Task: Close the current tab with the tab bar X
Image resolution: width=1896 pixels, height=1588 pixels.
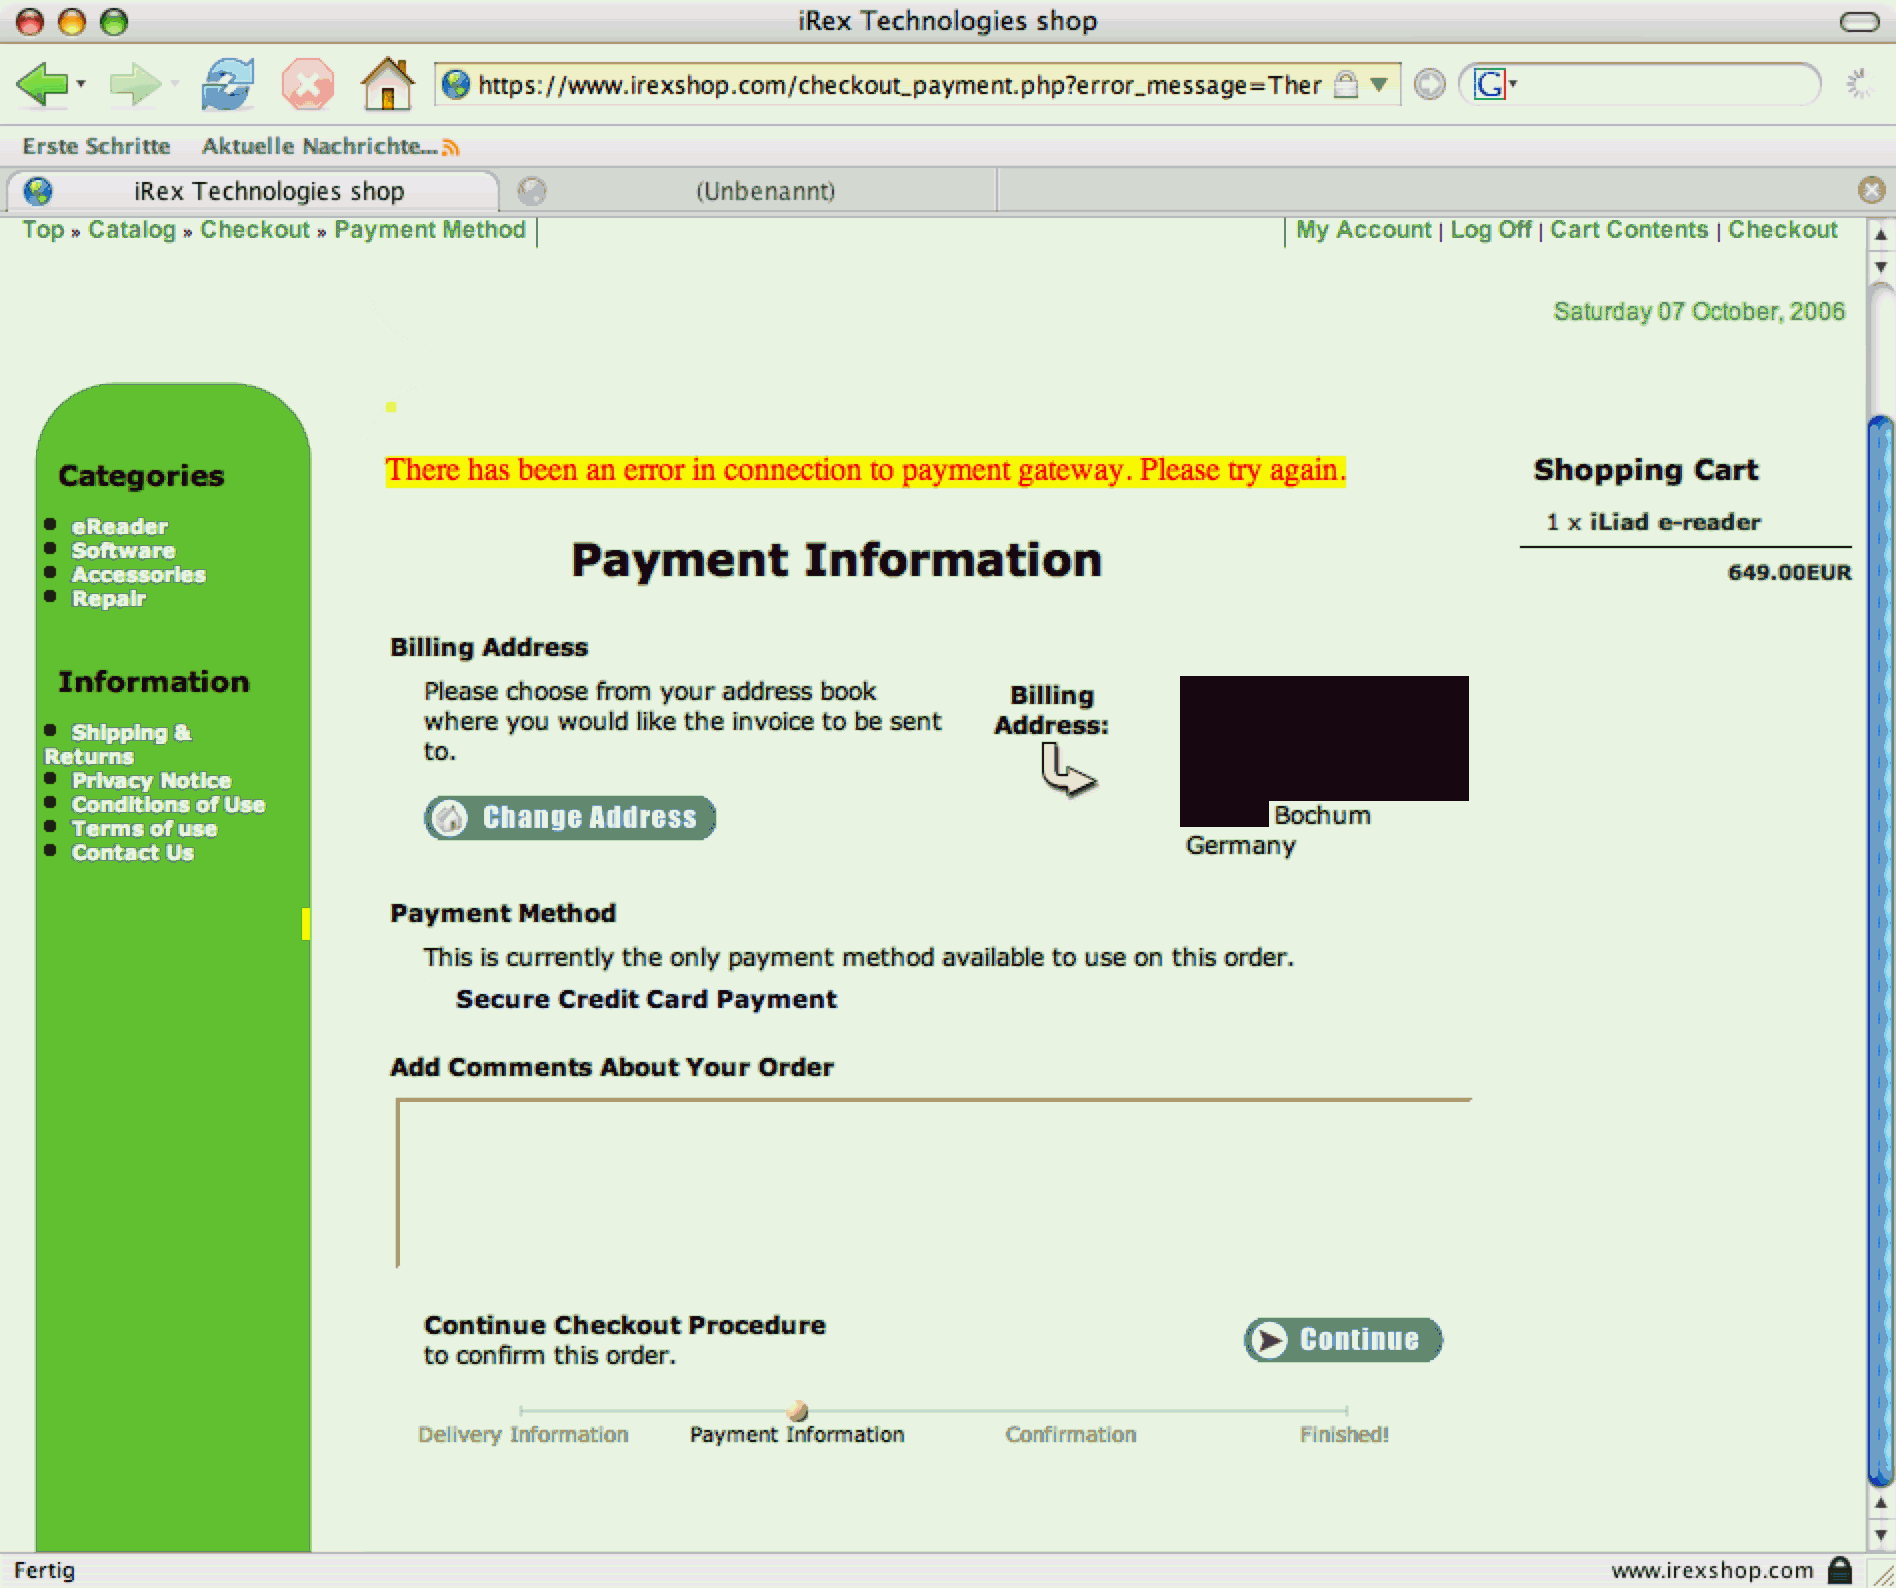Action: point(1871,190)
